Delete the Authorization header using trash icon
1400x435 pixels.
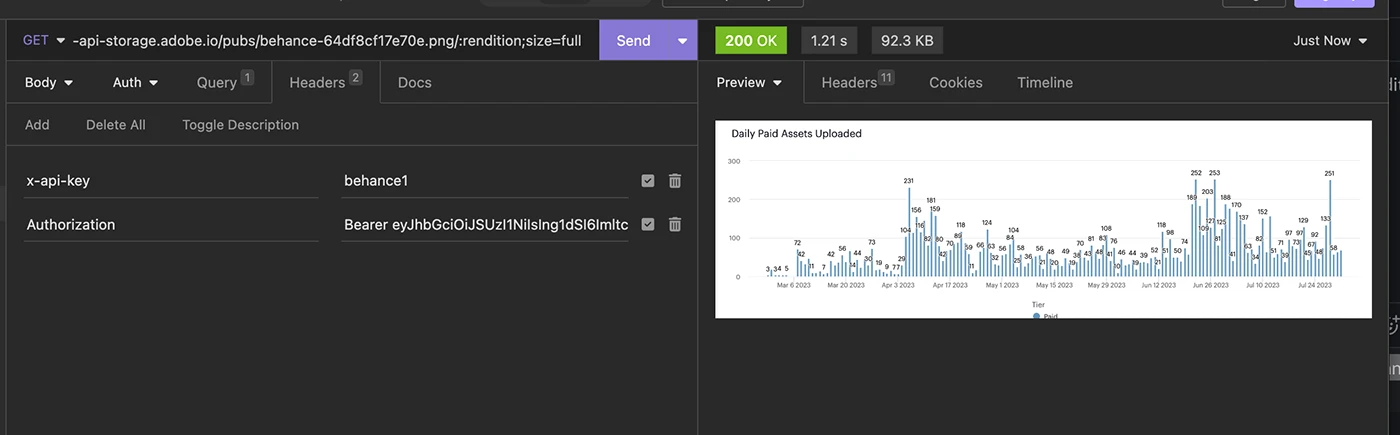[x=675, y=225]
